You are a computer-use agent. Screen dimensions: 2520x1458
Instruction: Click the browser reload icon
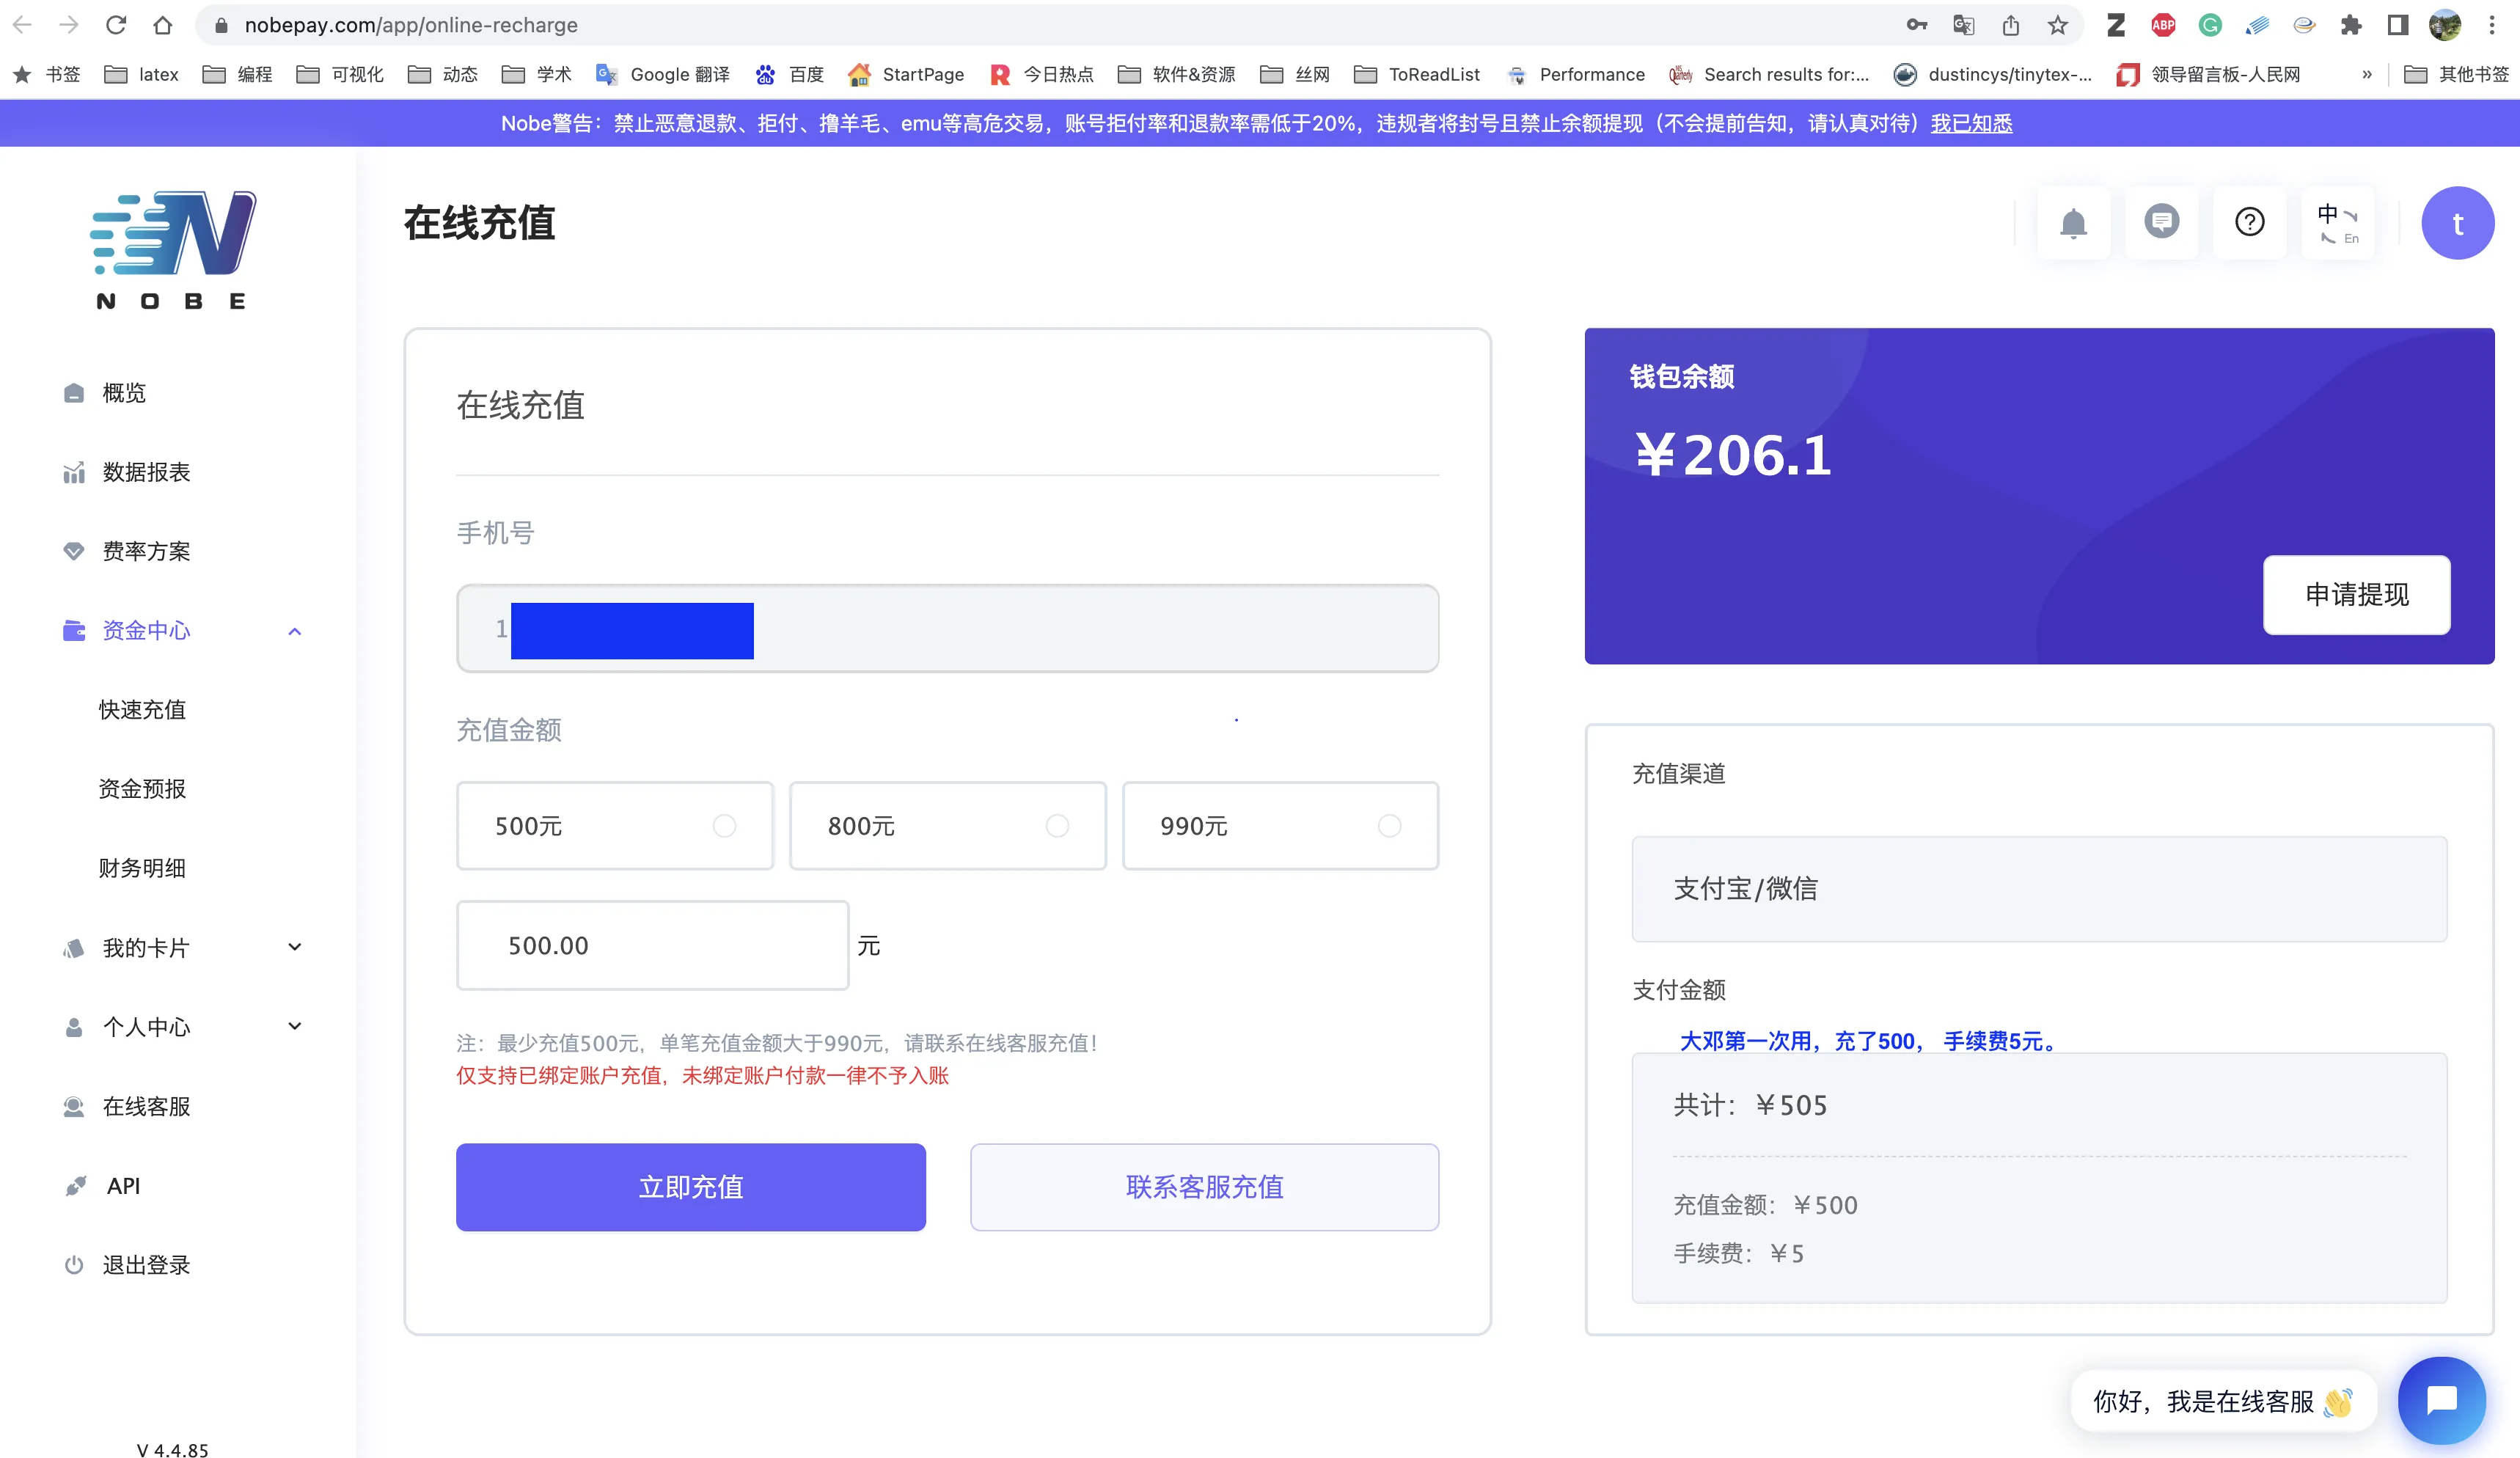(x=116, y=25)
